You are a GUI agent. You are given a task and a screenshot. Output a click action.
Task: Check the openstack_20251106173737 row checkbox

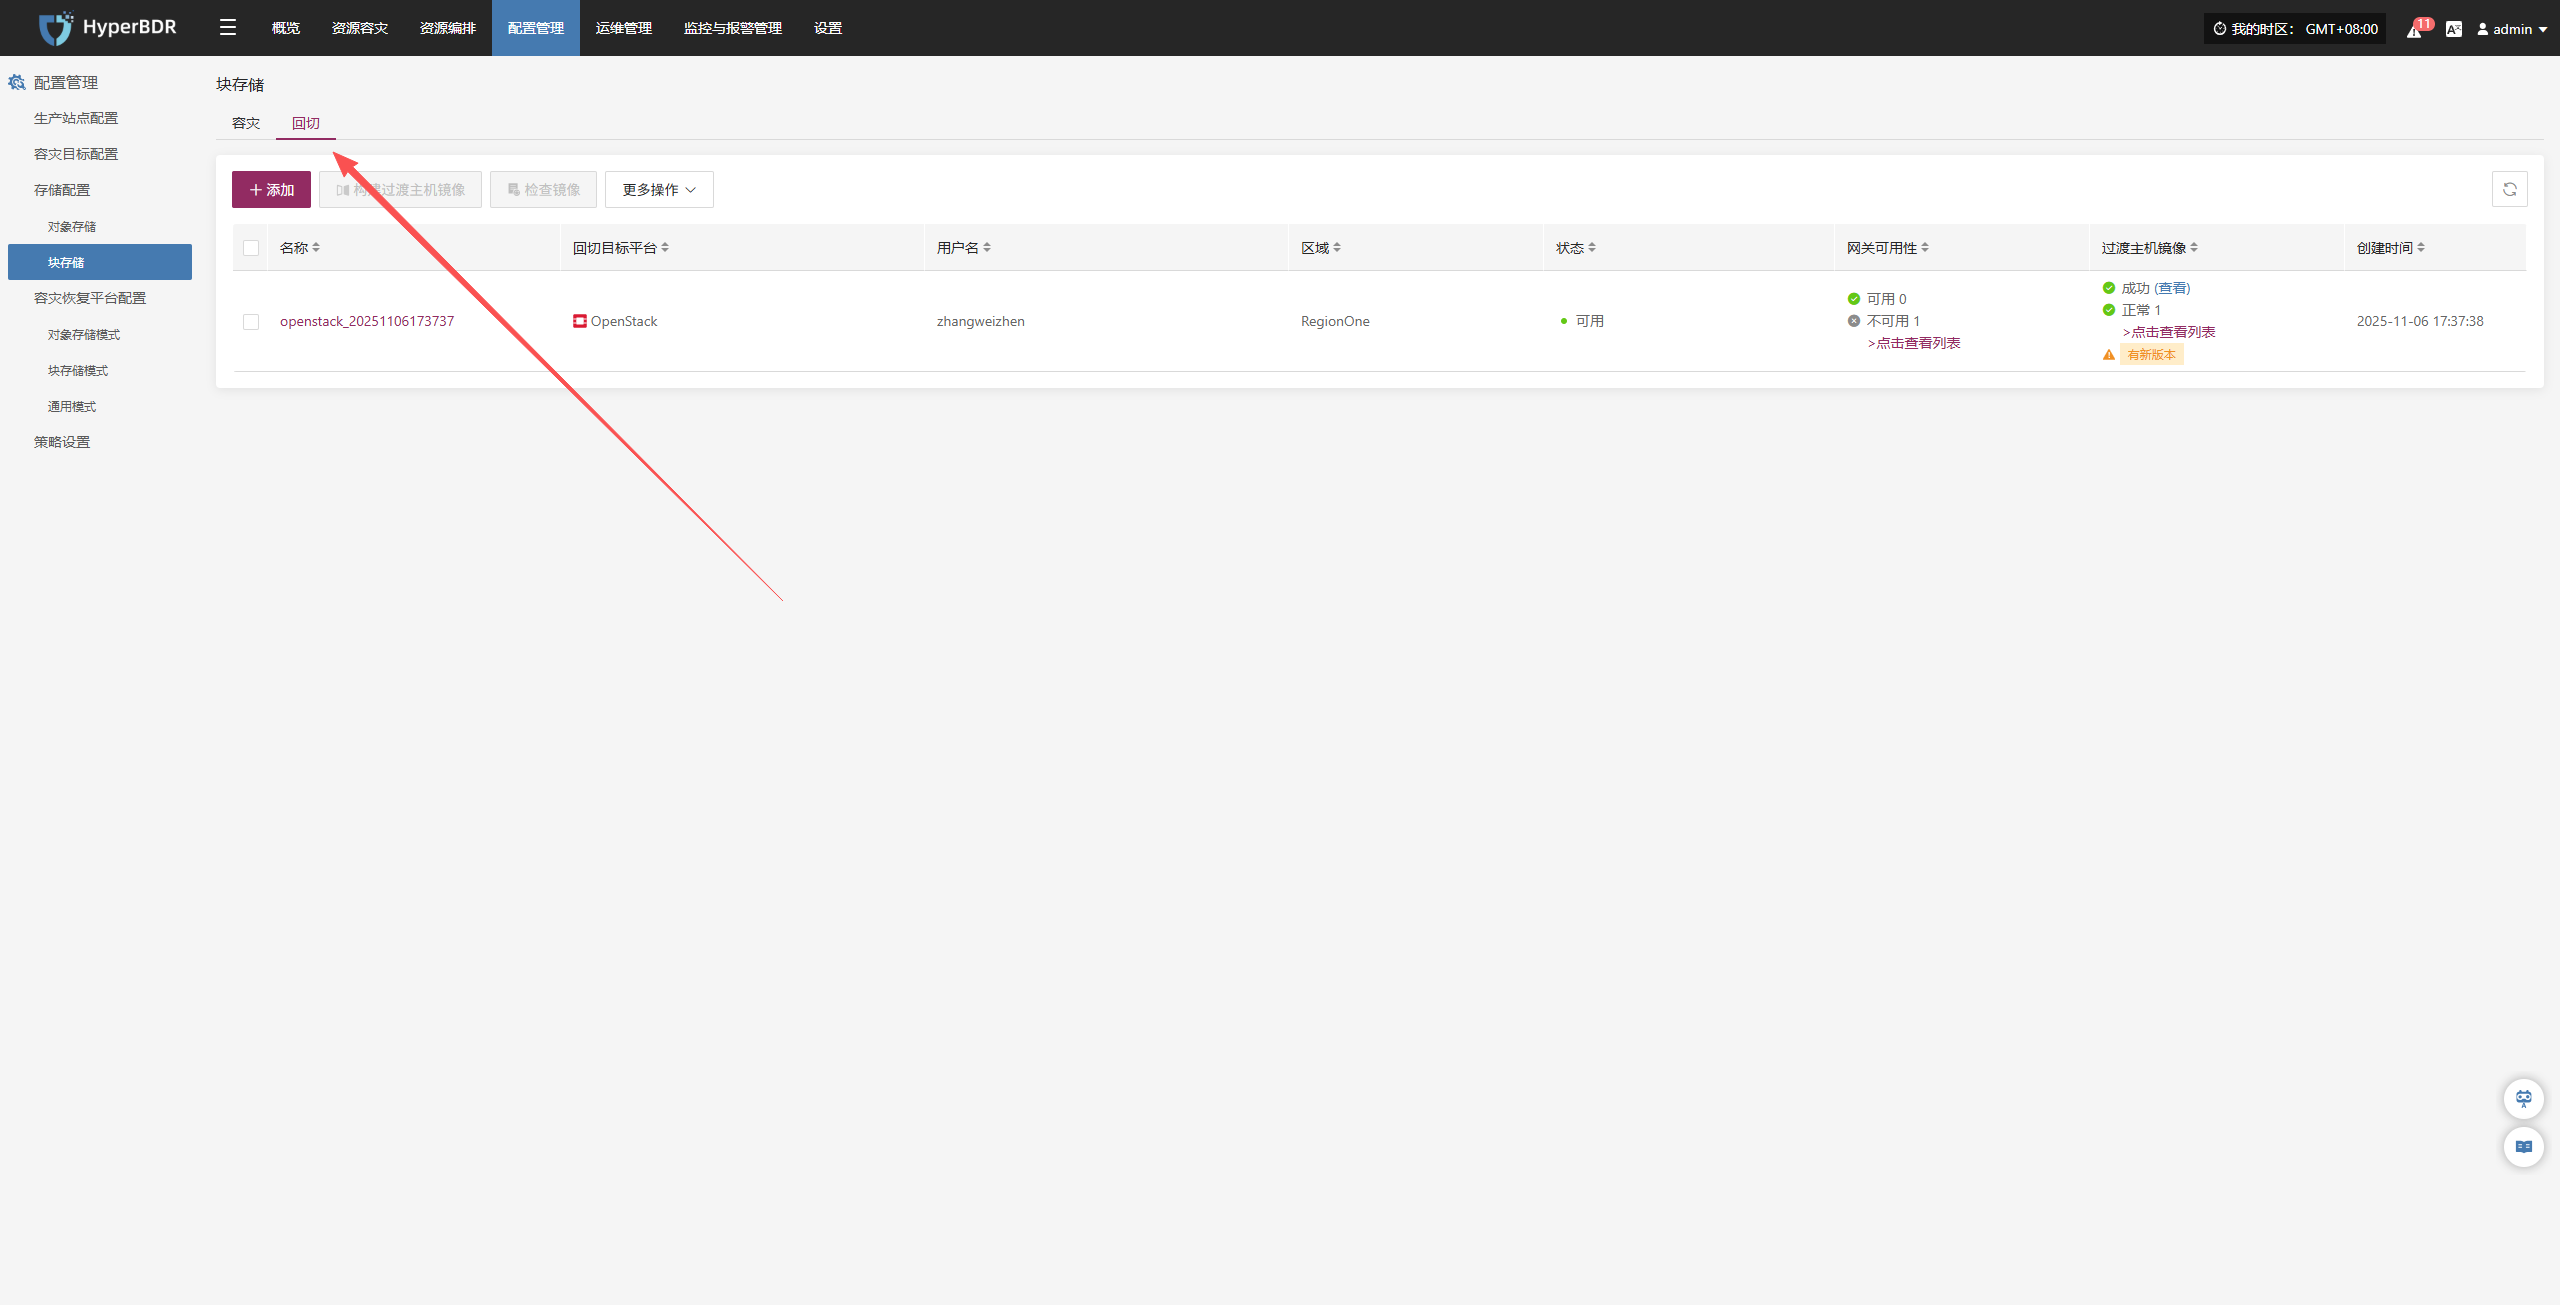[251, 322]
